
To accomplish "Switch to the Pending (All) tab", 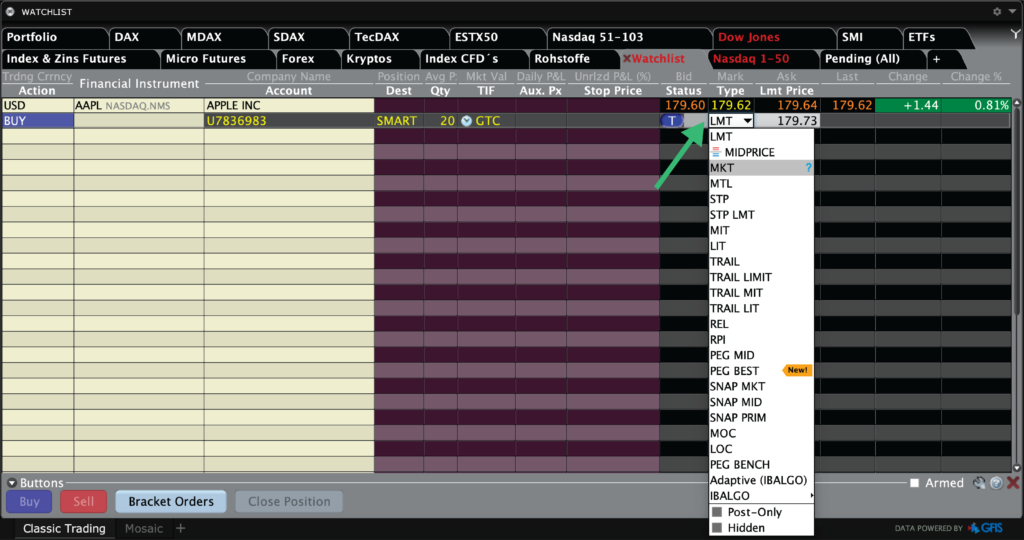I will tap(872, 59).
